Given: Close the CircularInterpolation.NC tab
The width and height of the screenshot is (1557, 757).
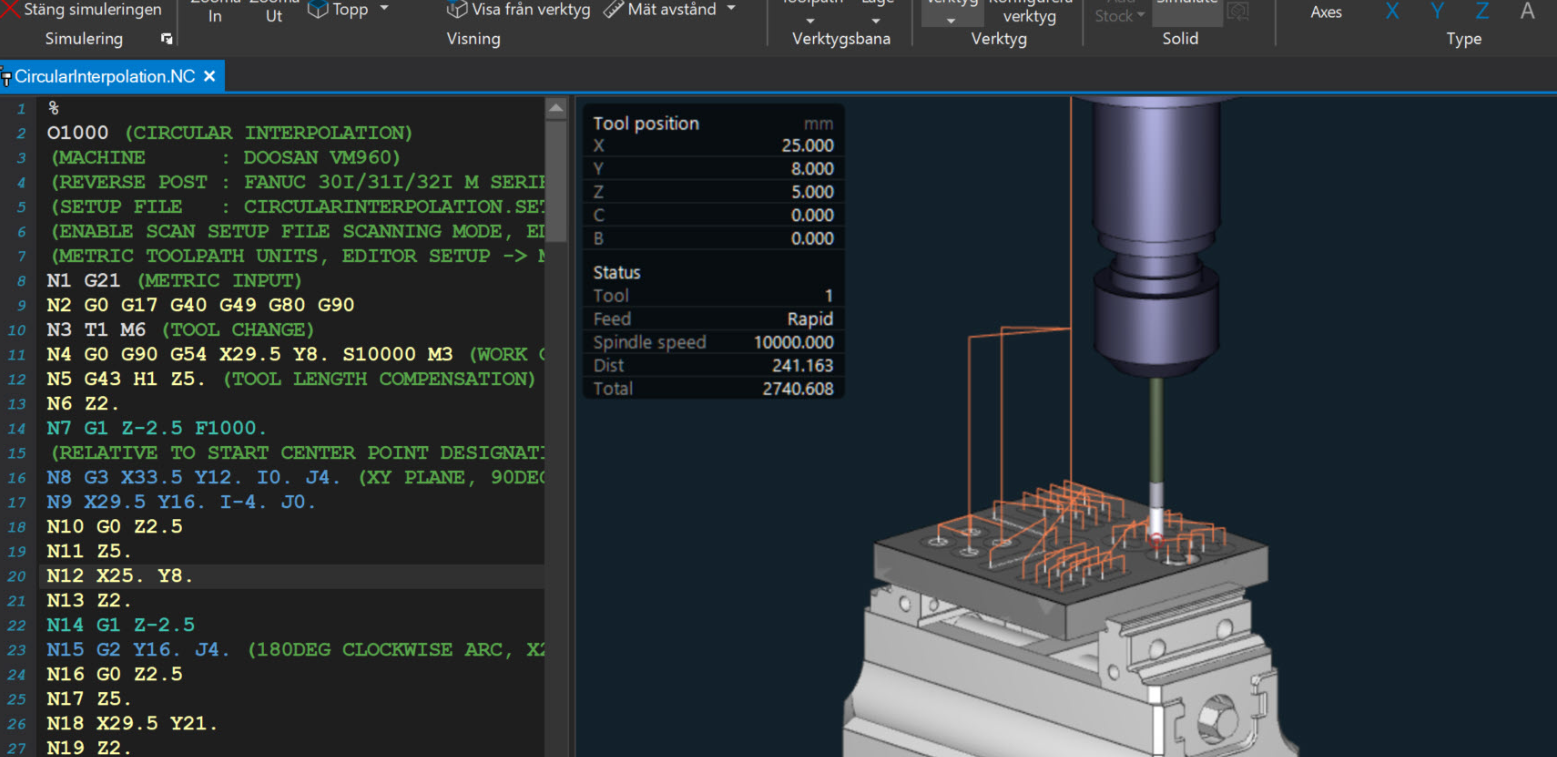Looking at the screenshot, I should [209, 76].
